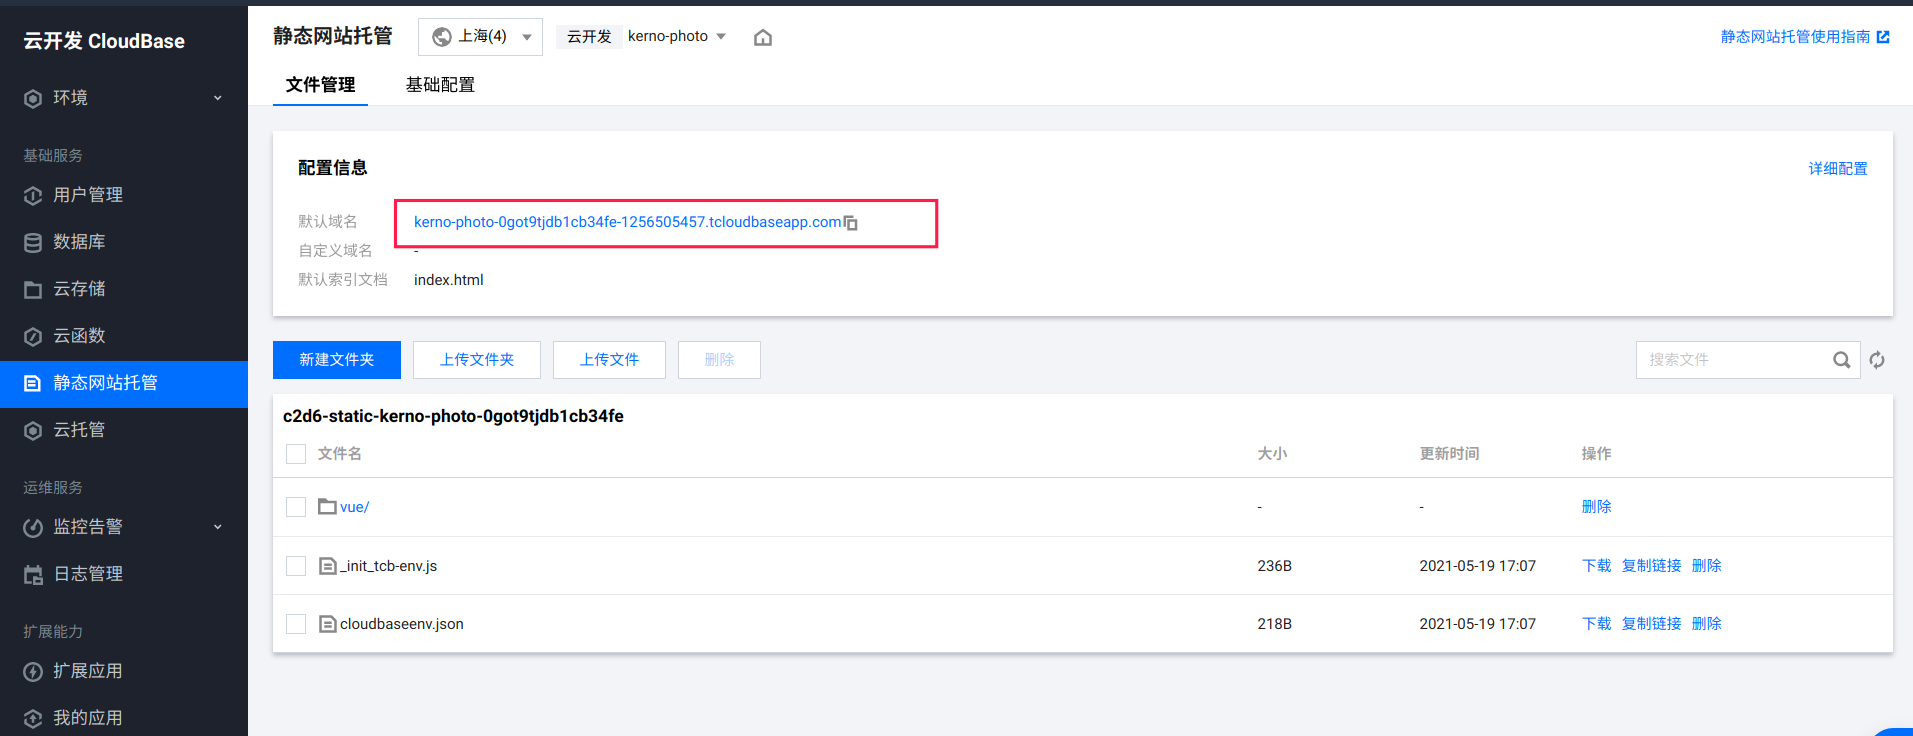Click the 236B size cell
Screen dimensions: 1913x736
[1274, 566]
